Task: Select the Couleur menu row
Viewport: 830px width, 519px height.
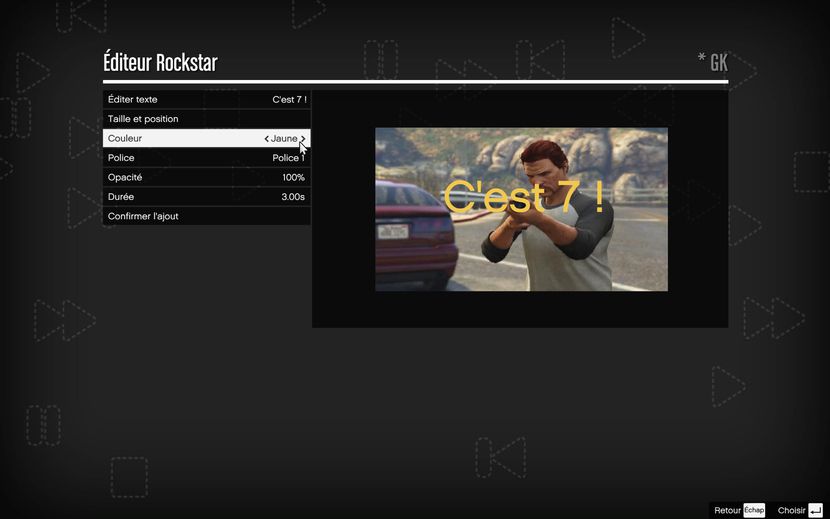Action: click(x=206, y=138)
